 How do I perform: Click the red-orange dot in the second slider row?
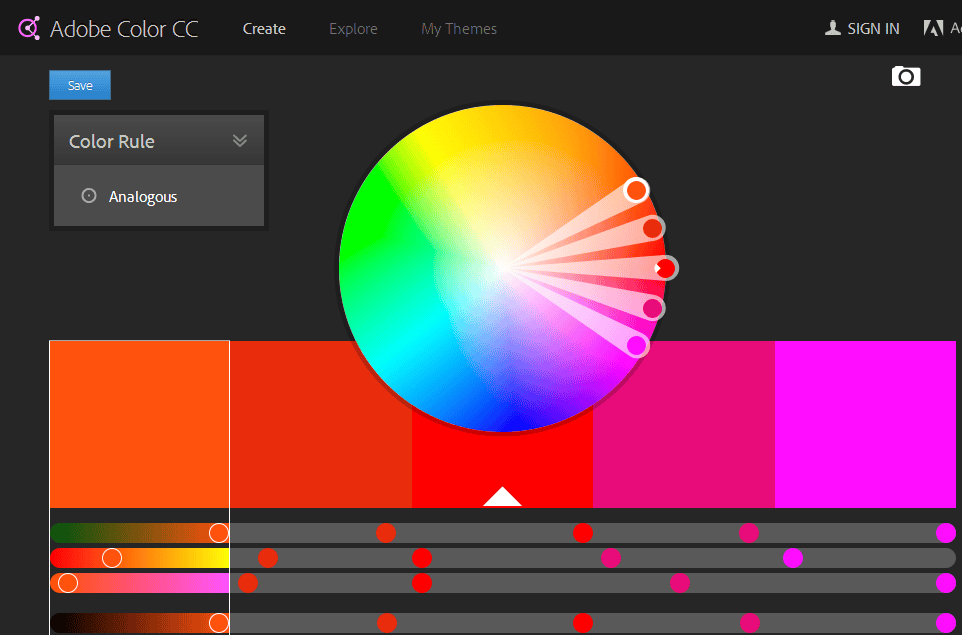pyautogui.click(x=268, y=558)
